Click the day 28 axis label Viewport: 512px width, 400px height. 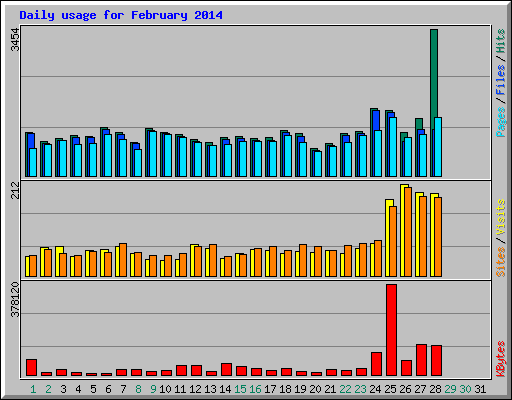click(435, 389)
